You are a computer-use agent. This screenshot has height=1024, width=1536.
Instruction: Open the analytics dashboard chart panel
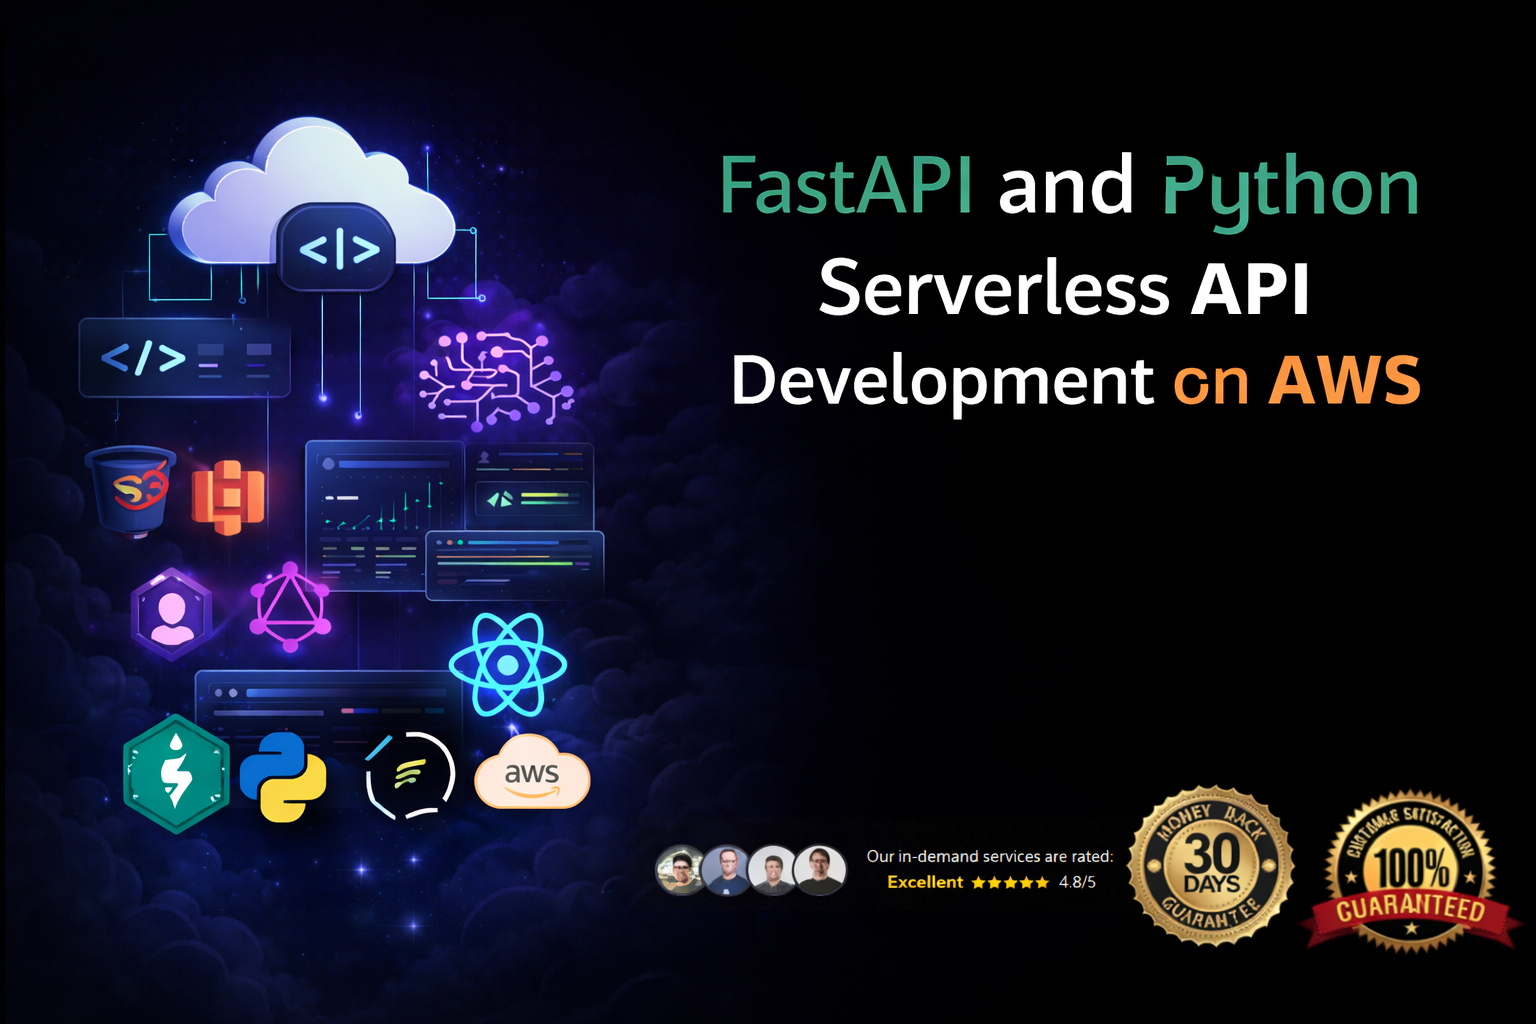coord(384,513)
